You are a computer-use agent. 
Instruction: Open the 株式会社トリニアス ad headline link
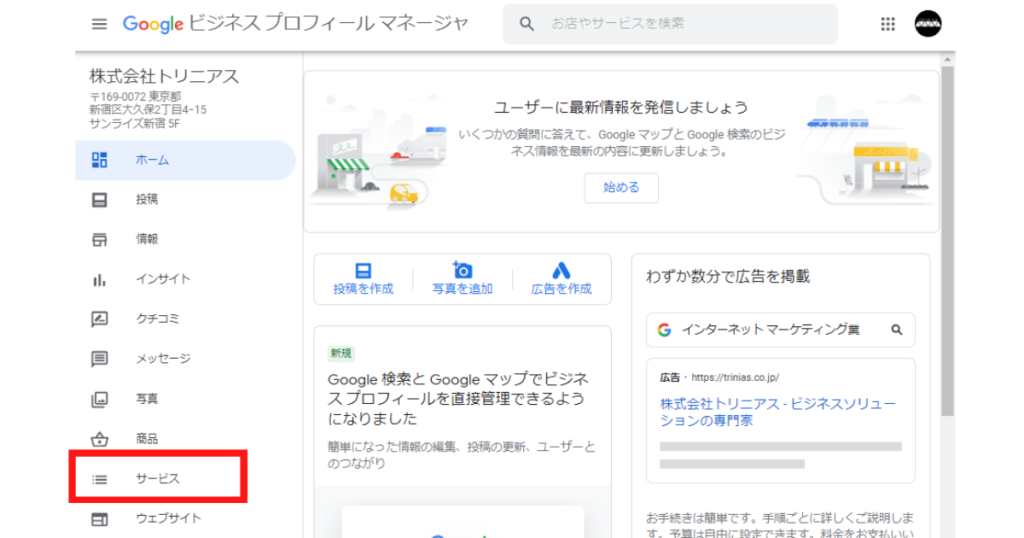[x=777, y=412]
